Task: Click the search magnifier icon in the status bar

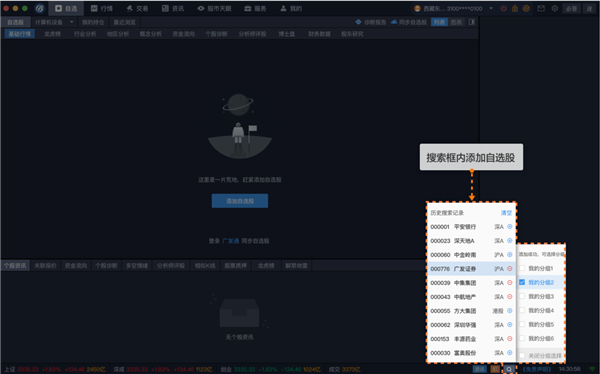Action: click(509, 369)
